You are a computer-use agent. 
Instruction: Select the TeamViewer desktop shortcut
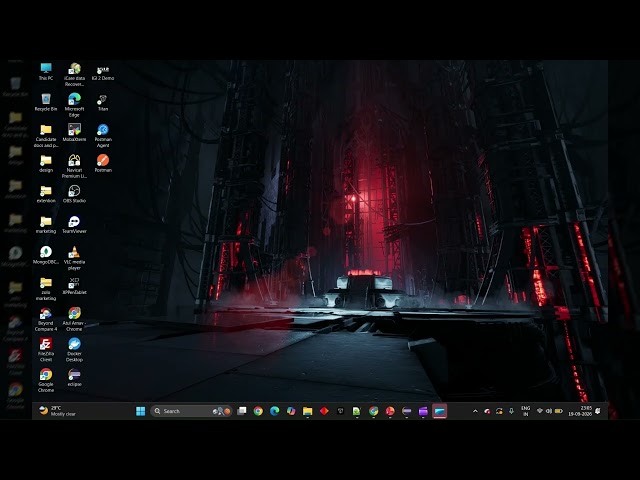(x=74, y=225)
